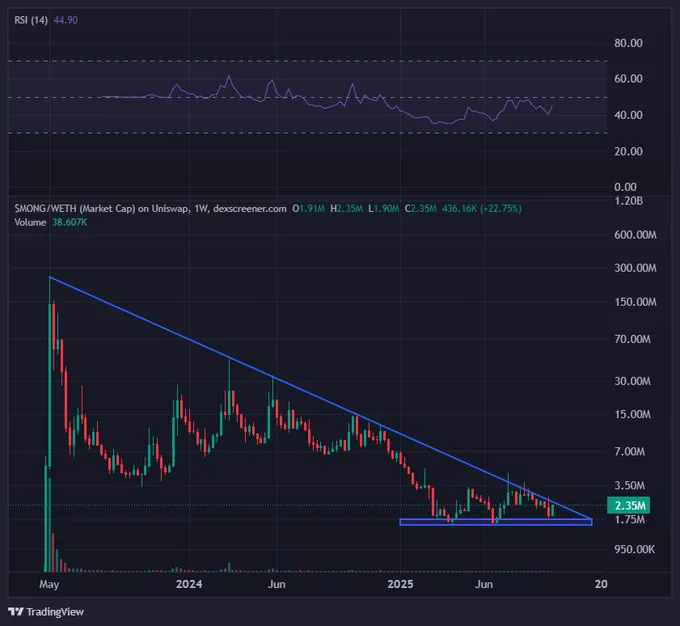Select the blue support zone rectangle
The height and width of the screenshot is (626, 680).
496,522
